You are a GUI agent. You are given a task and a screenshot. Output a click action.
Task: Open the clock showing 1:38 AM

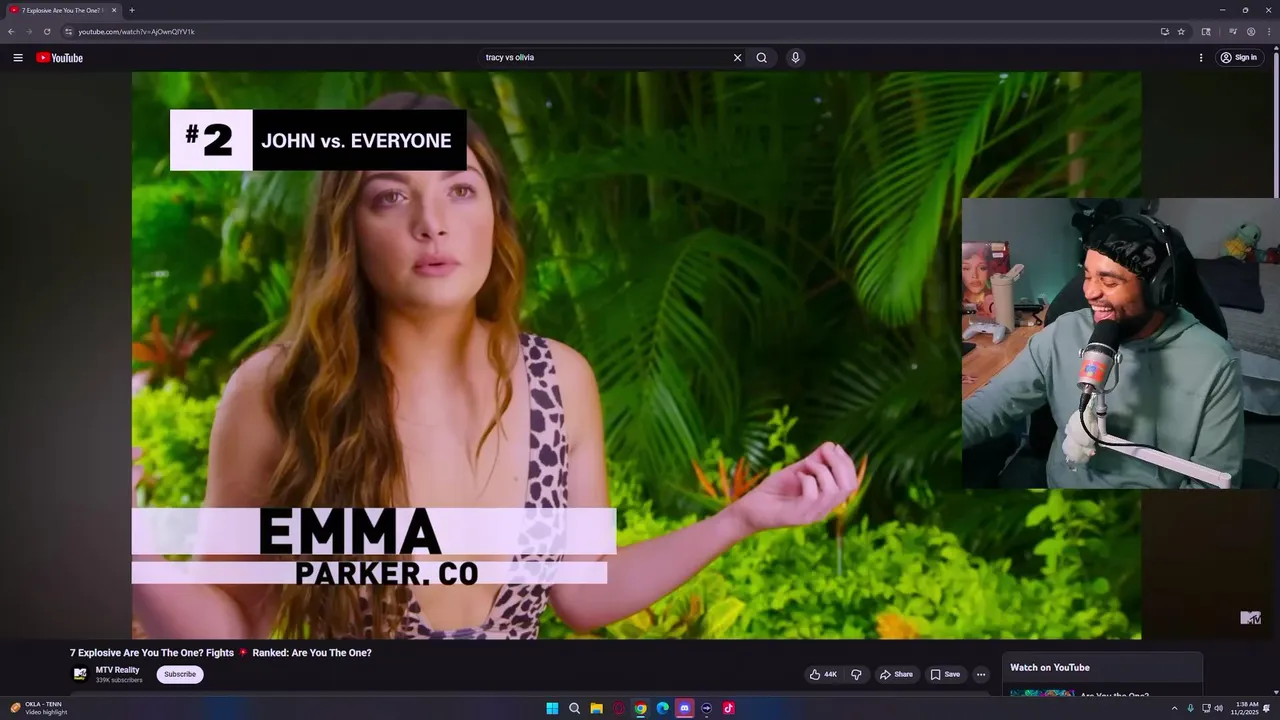[1245, 708]
